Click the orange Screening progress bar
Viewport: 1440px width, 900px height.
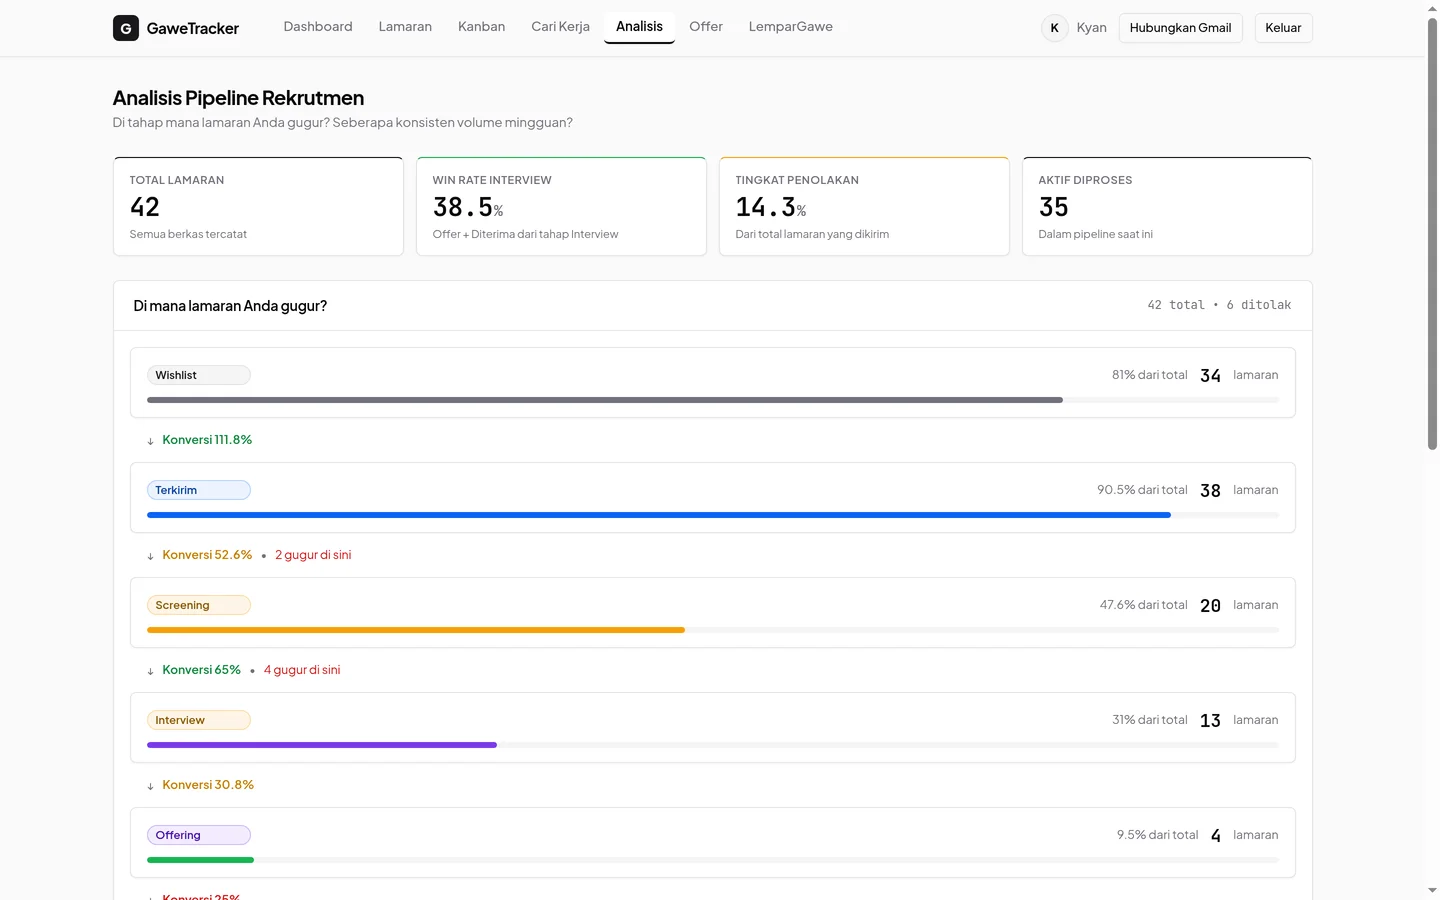pyautogui.click(x=416, y=630)
